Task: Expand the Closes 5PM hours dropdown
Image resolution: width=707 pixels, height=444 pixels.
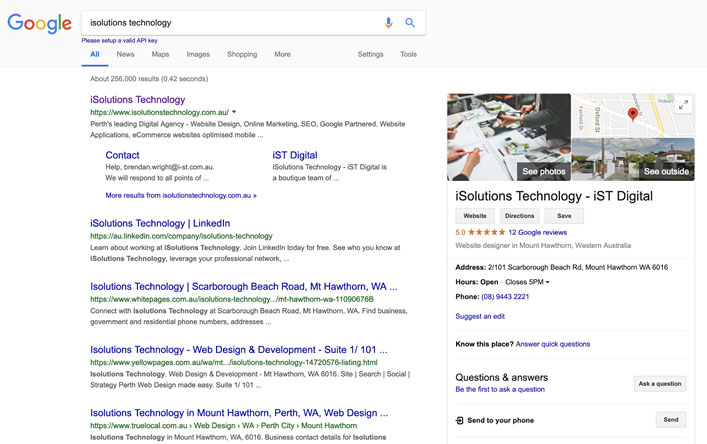Action: click(547, 283)
